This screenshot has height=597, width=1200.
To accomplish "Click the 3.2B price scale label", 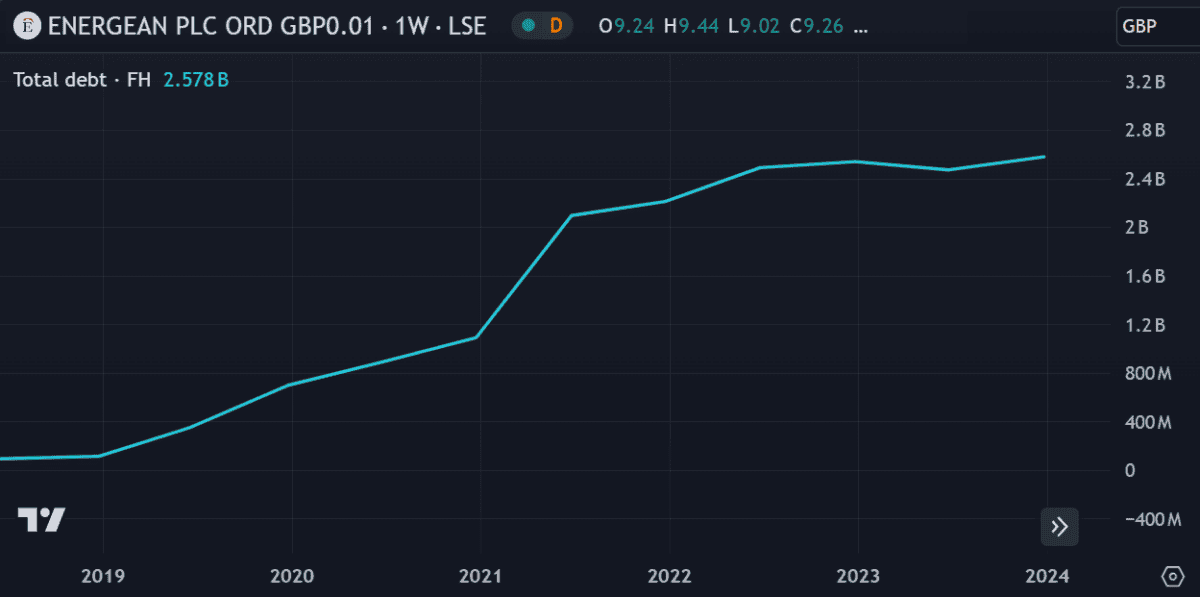I will click(1145, 82).
